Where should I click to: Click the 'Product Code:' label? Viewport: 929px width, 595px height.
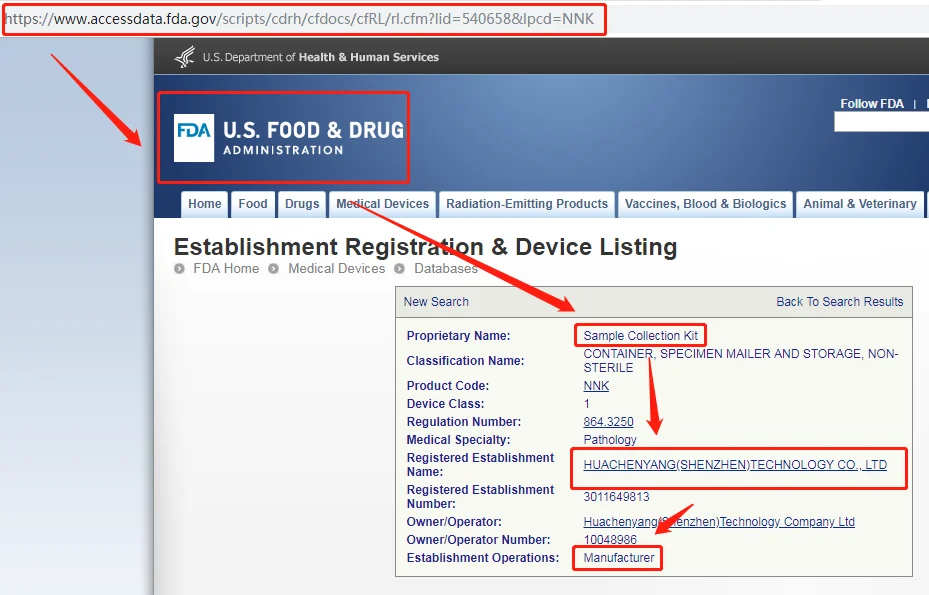tap(447, 386)
